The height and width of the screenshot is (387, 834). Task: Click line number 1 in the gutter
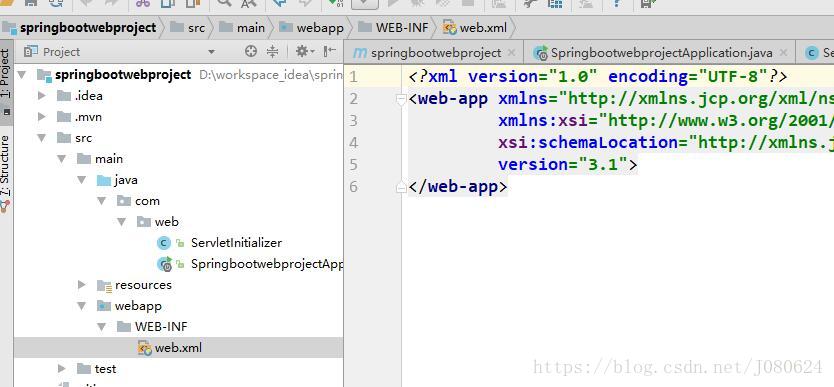(354, 77)
